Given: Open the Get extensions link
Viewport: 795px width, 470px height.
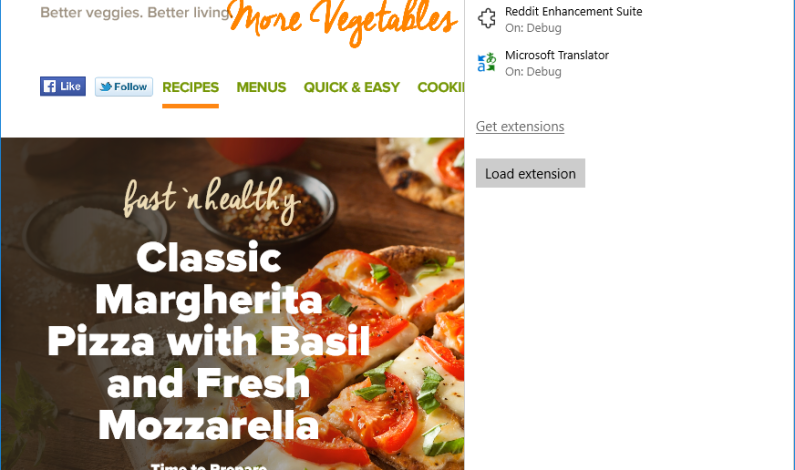Looking at the screenshot, I should tap(520, 126).
